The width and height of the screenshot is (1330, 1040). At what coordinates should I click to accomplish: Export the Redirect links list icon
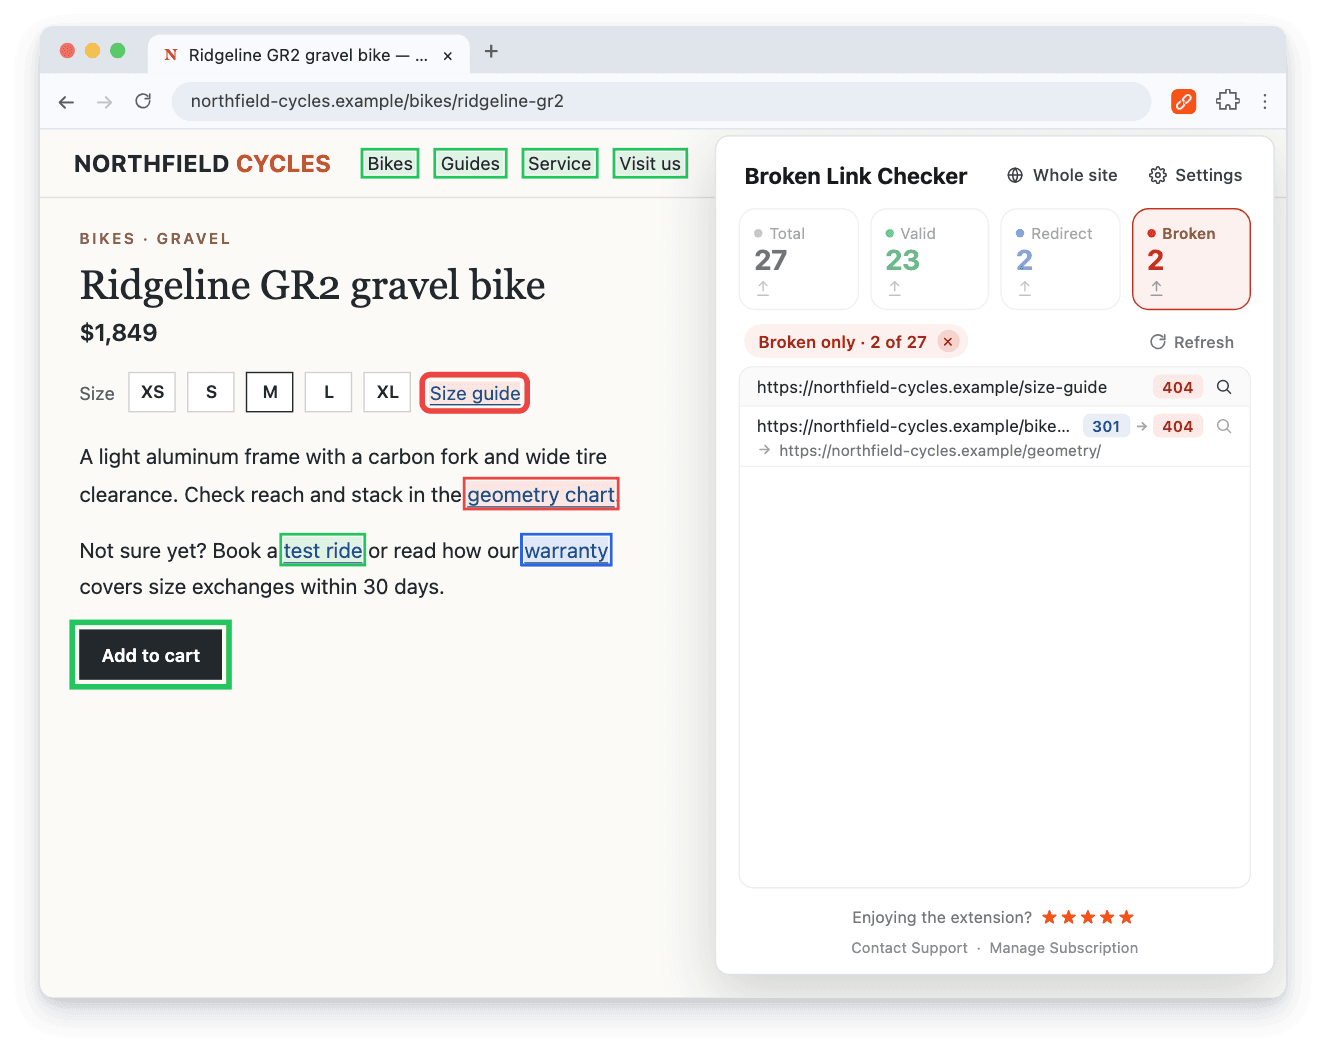point(1025,288)
